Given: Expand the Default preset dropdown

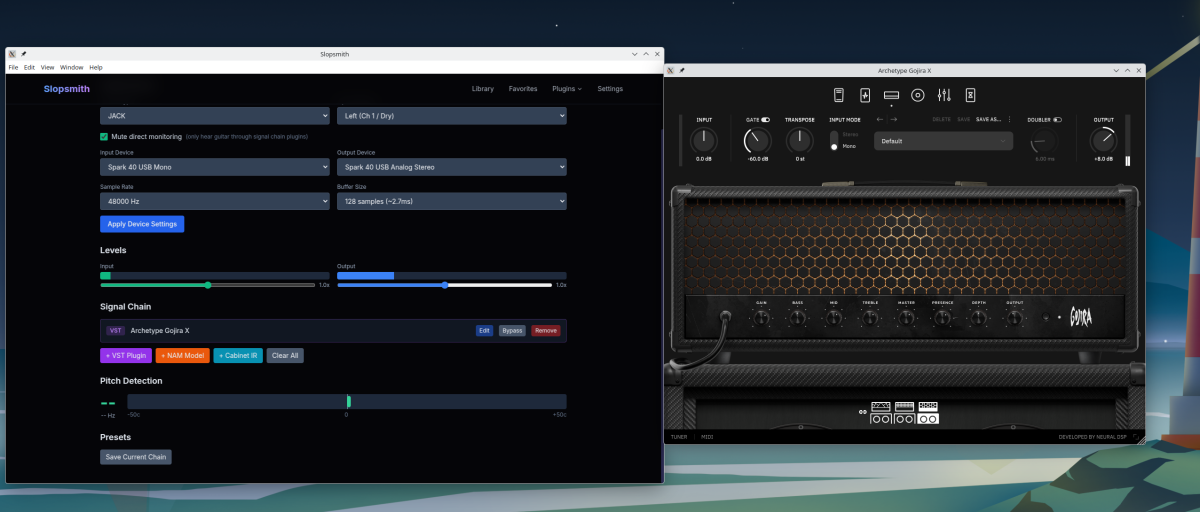Looking at the screenshot, I should point(944,141).
